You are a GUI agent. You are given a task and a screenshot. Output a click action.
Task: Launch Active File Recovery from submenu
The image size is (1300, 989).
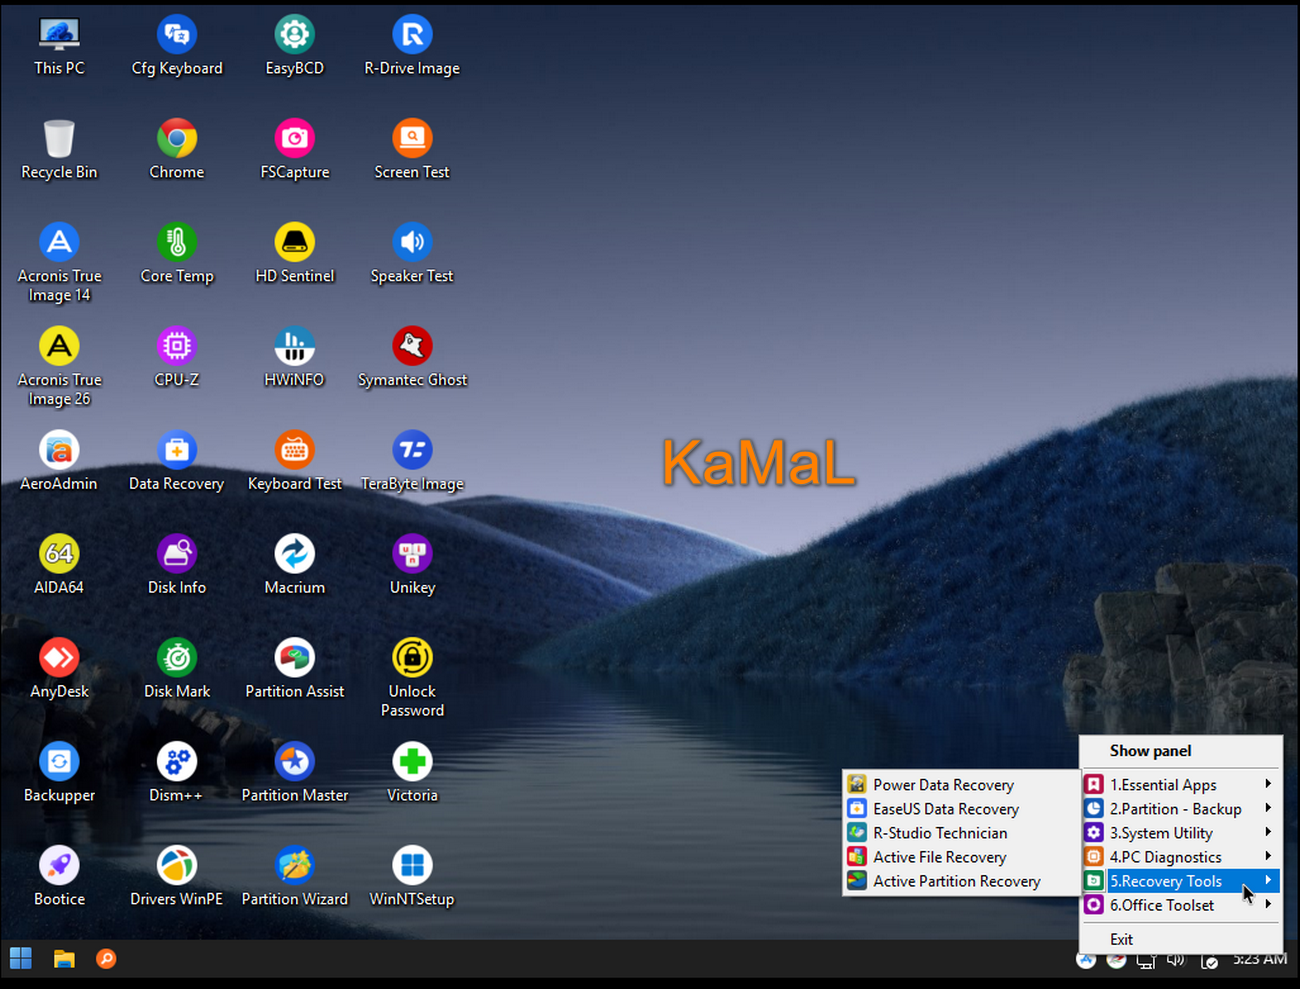pos(961,857)
